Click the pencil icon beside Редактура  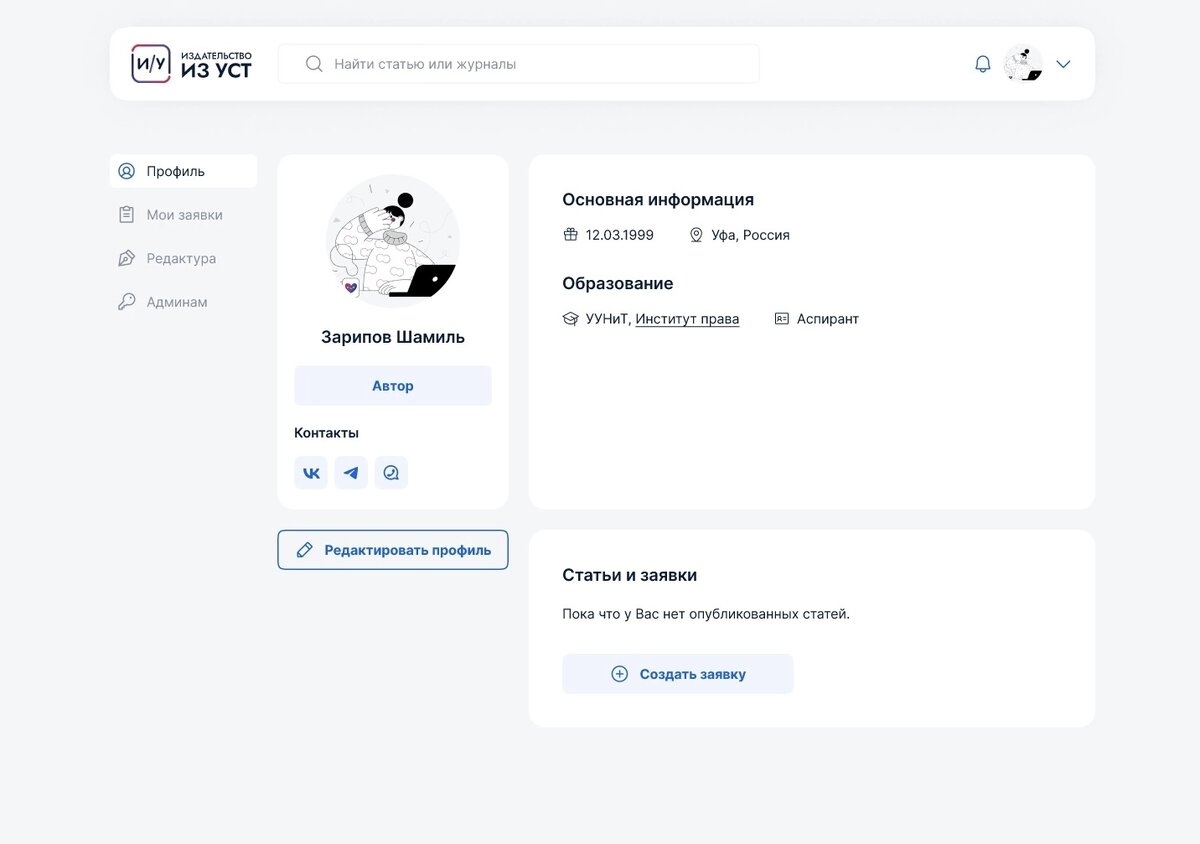(x=126, y=258)
